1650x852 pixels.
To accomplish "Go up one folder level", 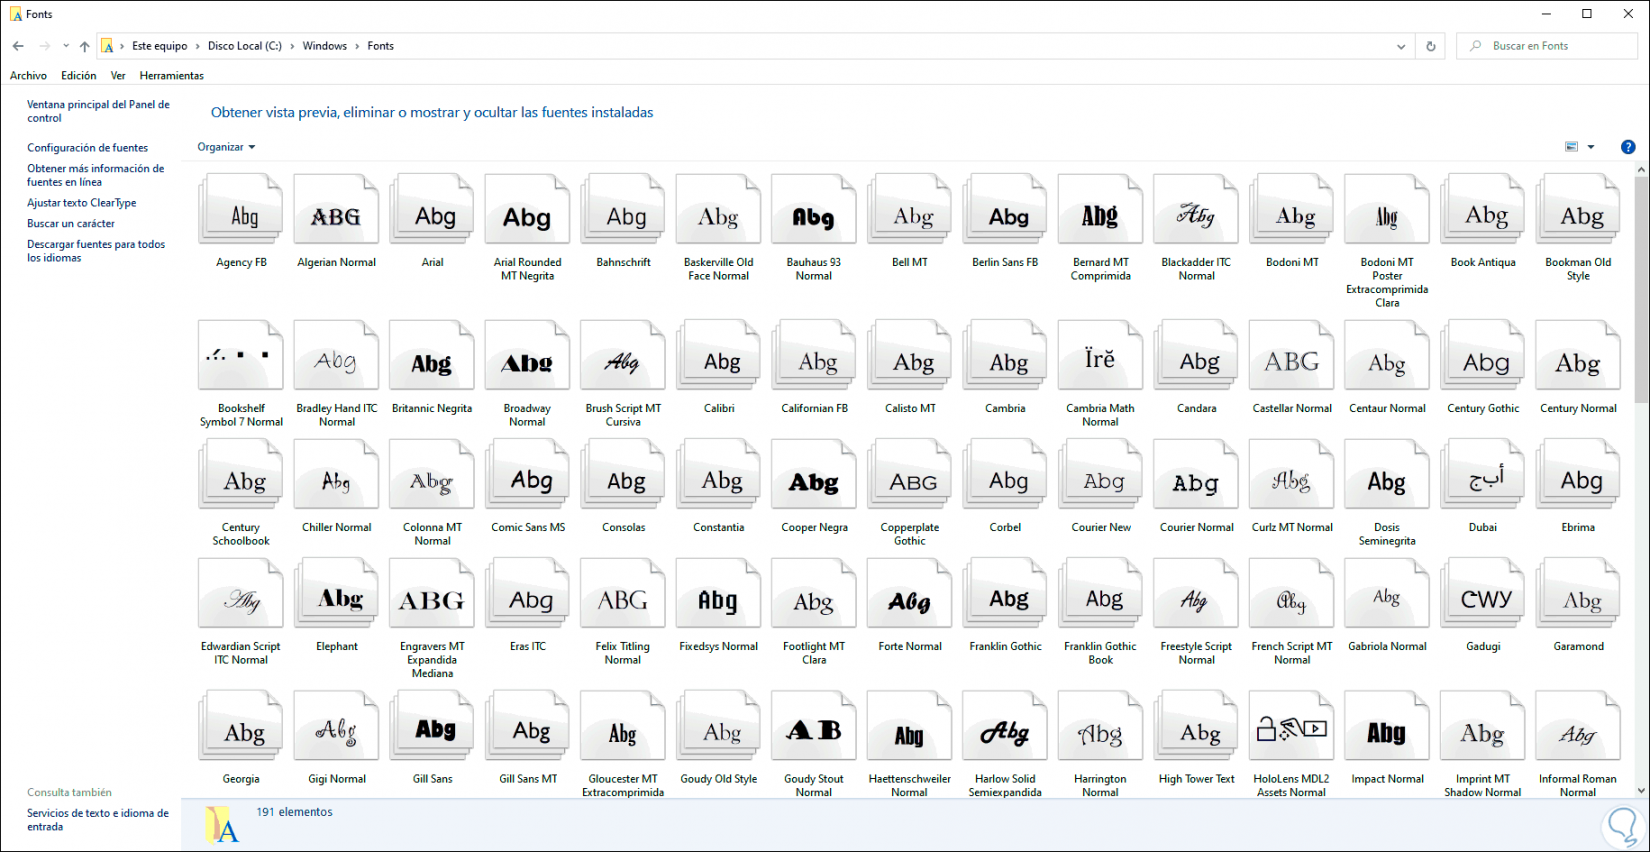I will [85, 46].
